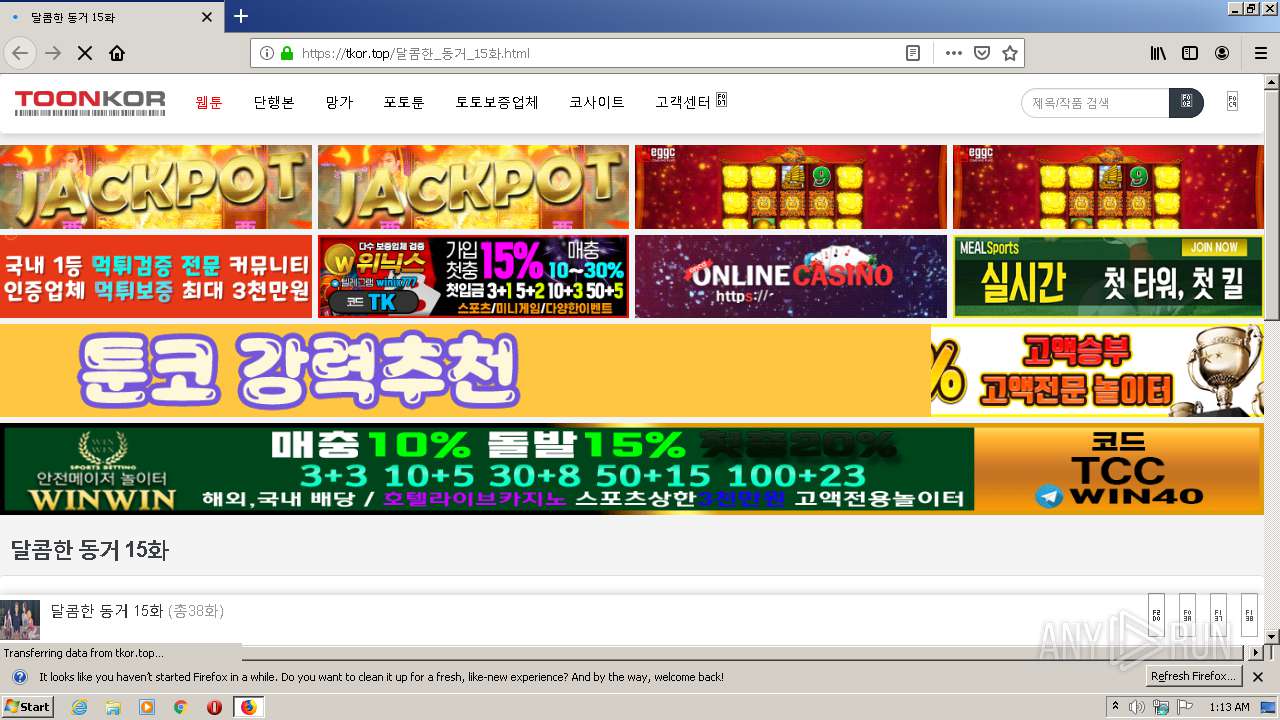Open the 포토툰 menu

pos(404,102)
